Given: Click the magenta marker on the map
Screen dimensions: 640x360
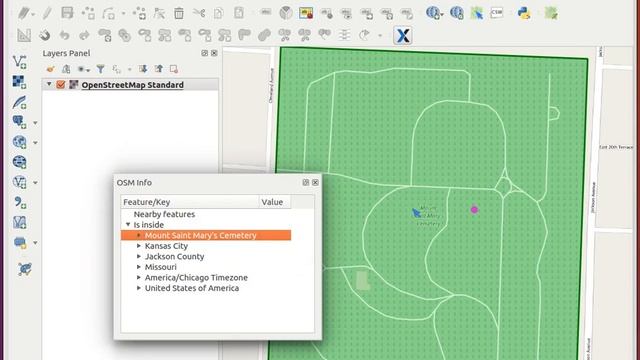Looking at the screenshot, I should click(x=474, y=210).
